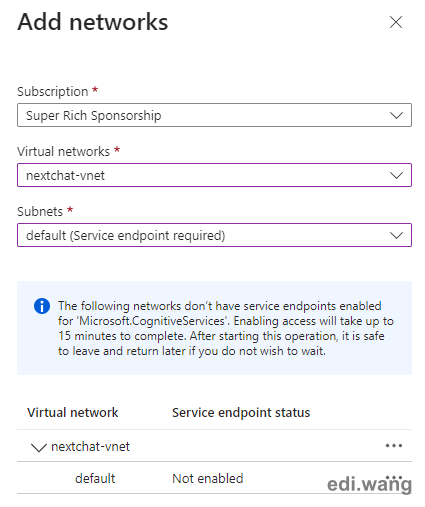This screenshot has width=425, height=507.
Task: Open the Subnets dropdown selector
Action: [214, 235]
